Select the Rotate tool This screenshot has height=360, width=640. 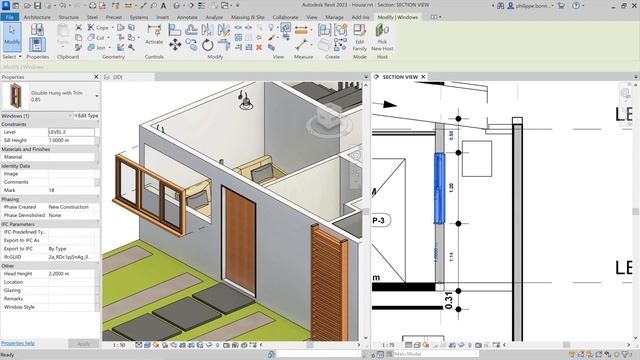click(207, 45)
